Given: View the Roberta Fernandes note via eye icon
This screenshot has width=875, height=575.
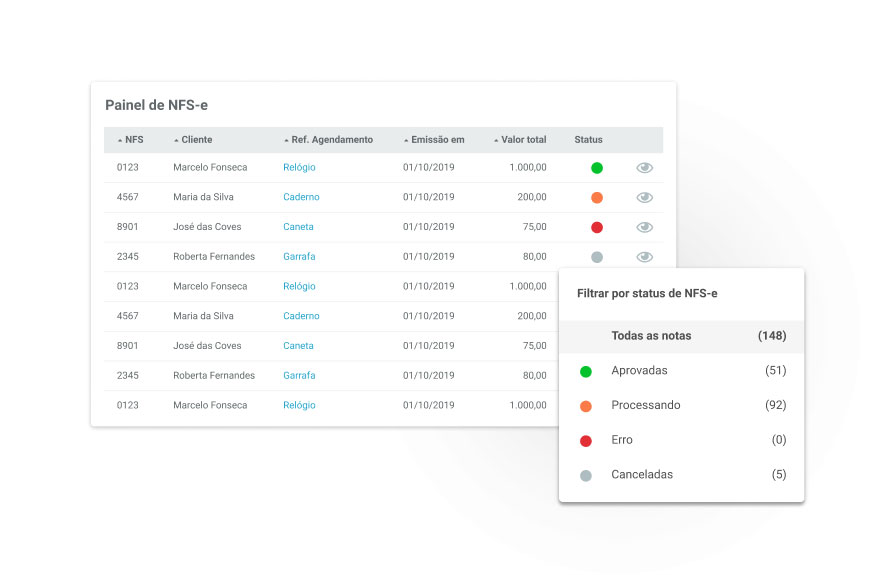Looking at the screenshot, I should pyautogui.click(x=645, y=257).
